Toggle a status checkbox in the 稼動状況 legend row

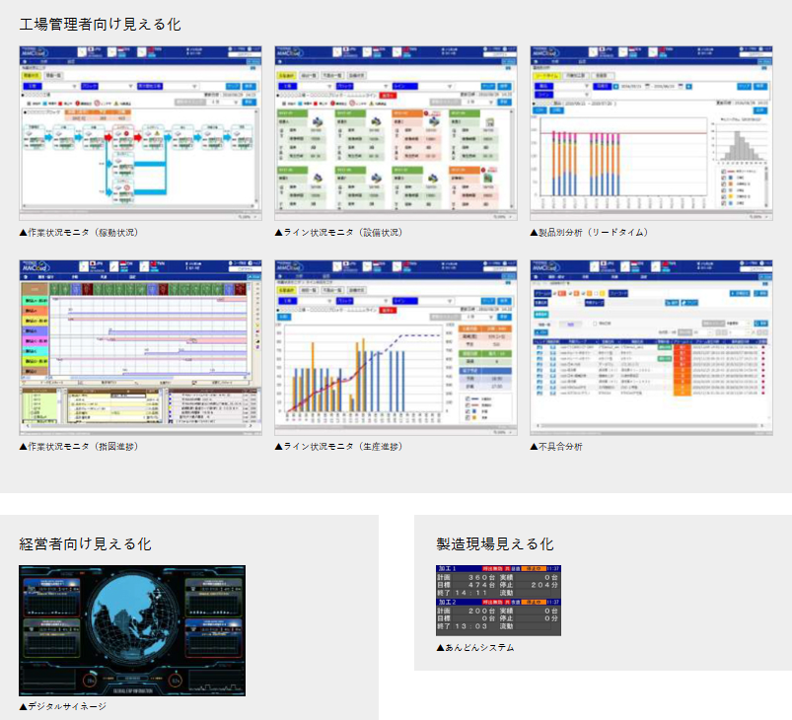tap(26, 103)
